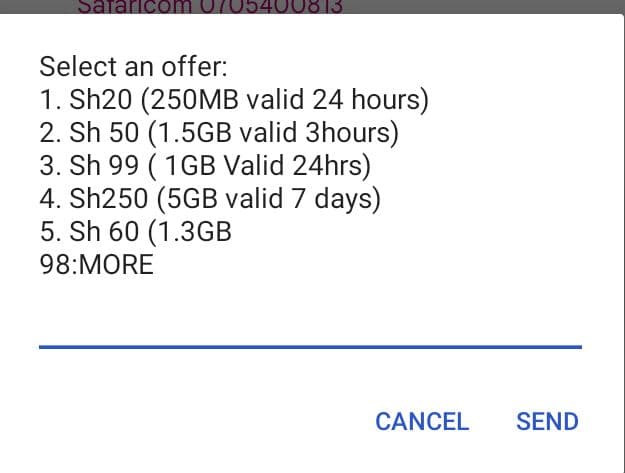Click the blue underline of the input
This screenshot has width=625, height=473.
[x=310, y=346]
